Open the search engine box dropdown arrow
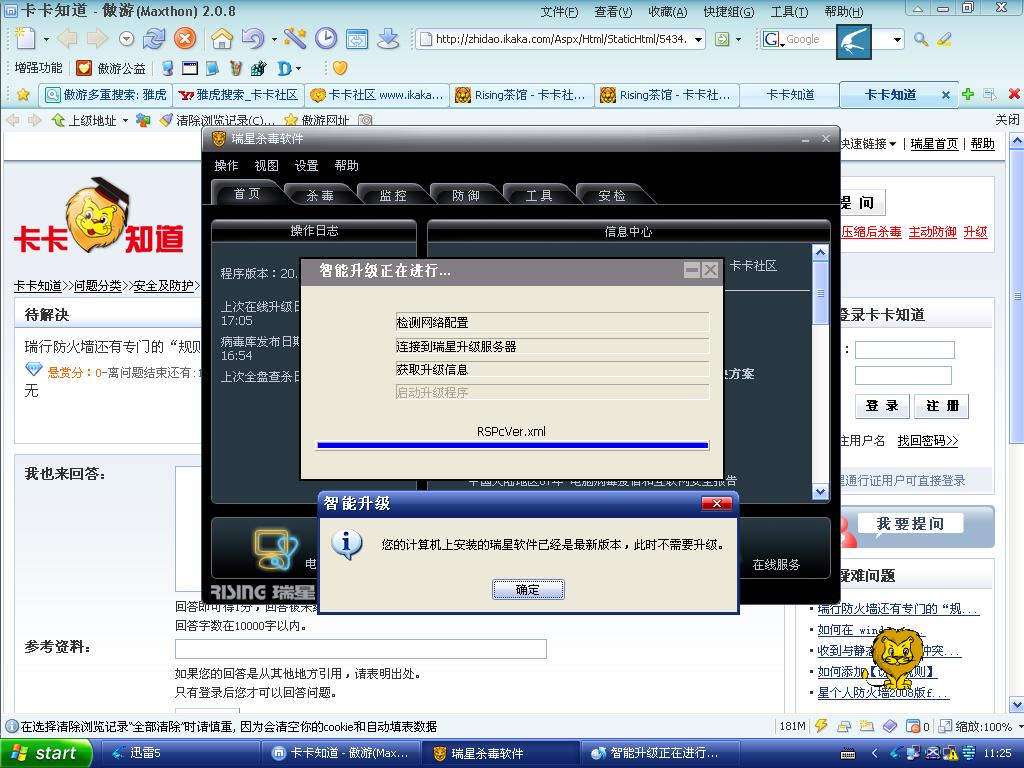Image resolution: width=1024 pixels, height=768 pixels. click(897, 39)
